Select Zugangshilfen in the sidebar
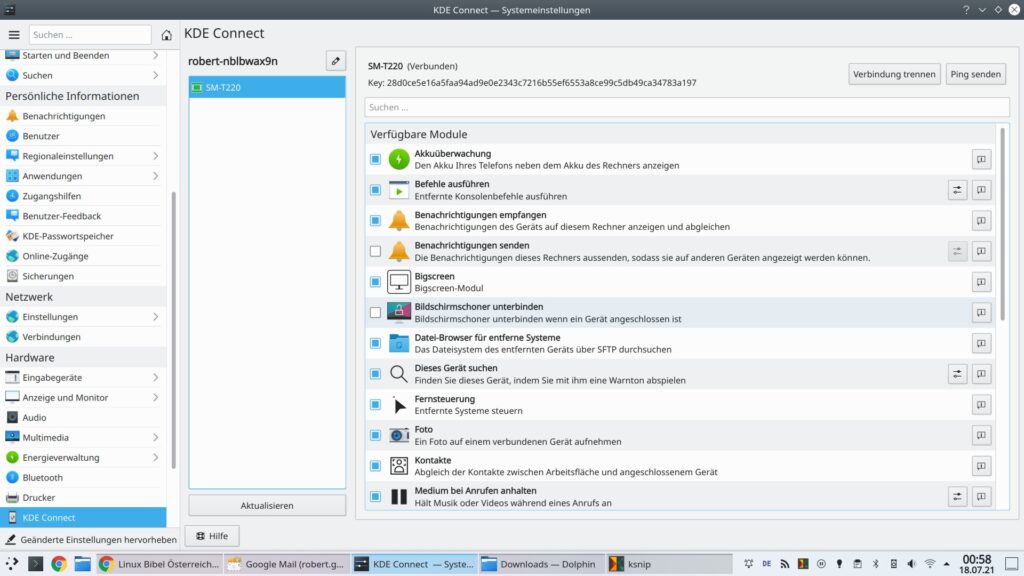This screenshot has height=576, width=1024. click(x=83, y=197)
